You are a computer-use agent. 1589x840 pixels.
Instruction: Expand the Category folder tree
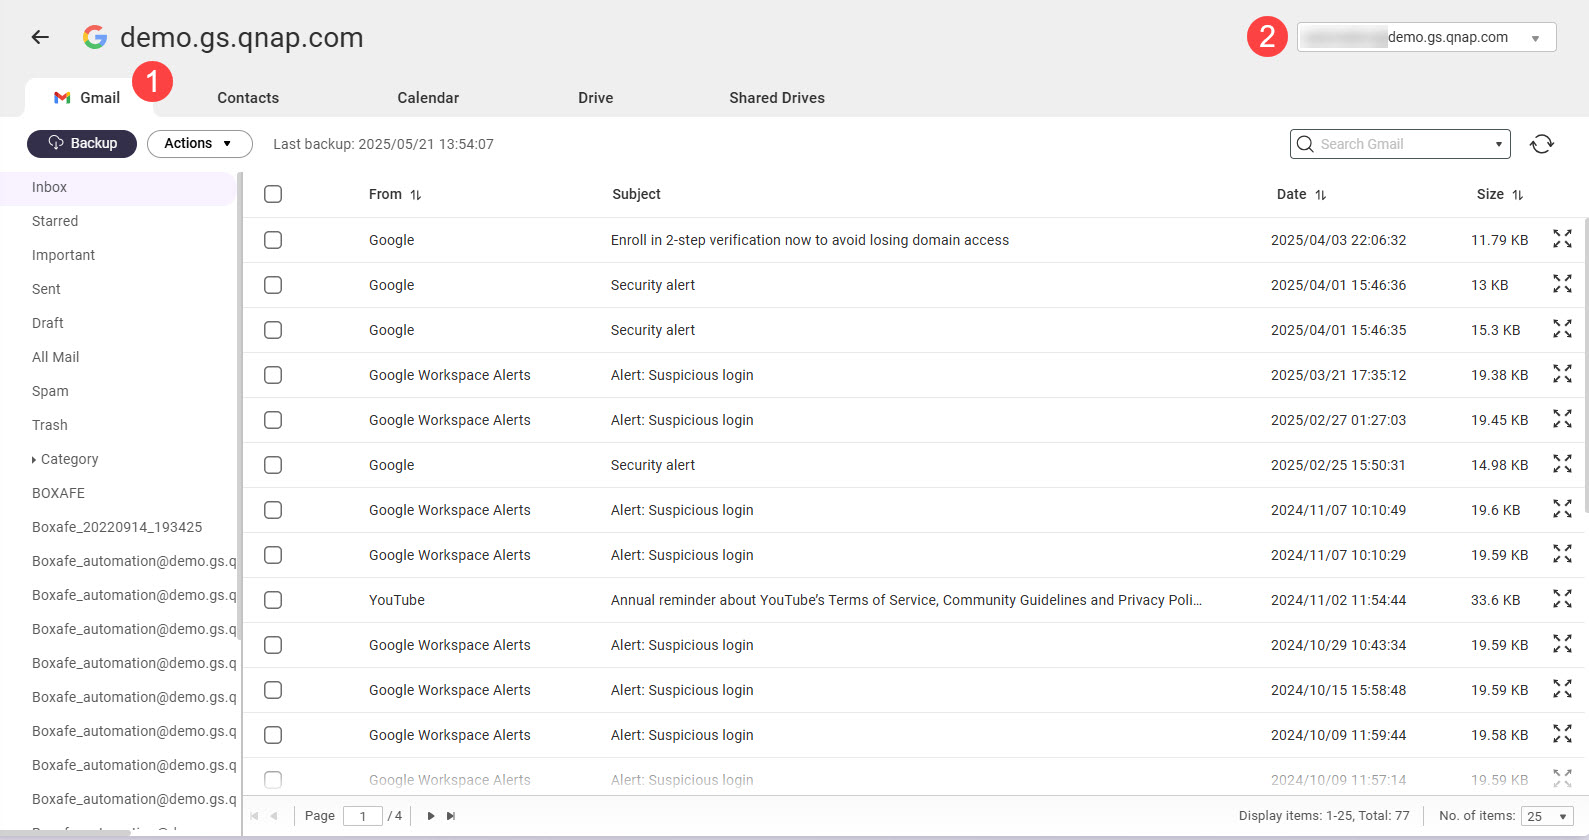click(34, 460)
